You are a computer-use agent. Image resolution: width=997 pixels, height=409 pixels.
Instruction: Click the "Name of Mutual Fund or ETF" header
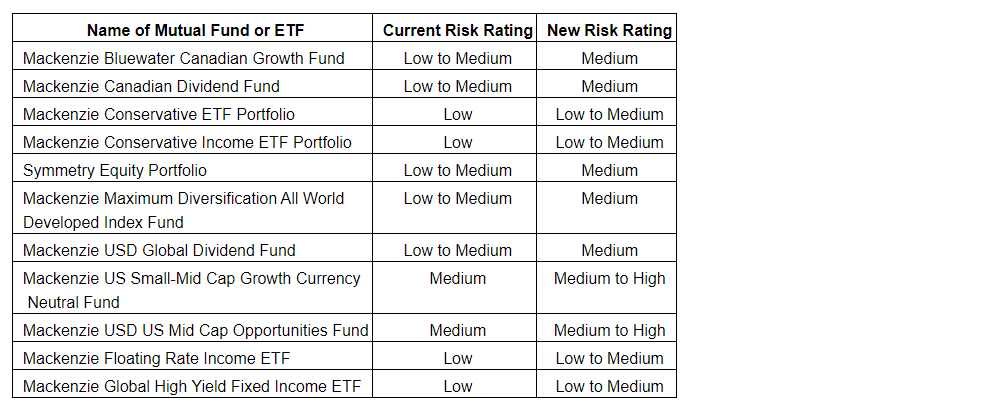(x=194, y=30)
